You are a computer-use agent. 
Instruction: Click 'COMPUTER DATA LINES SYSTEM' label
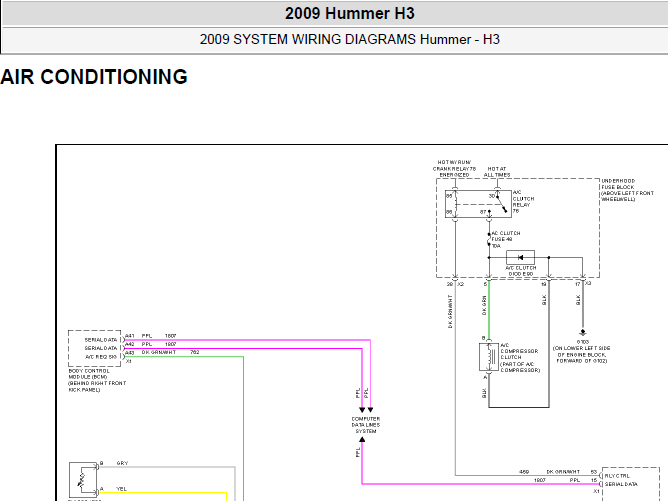(x=366, y=425)
